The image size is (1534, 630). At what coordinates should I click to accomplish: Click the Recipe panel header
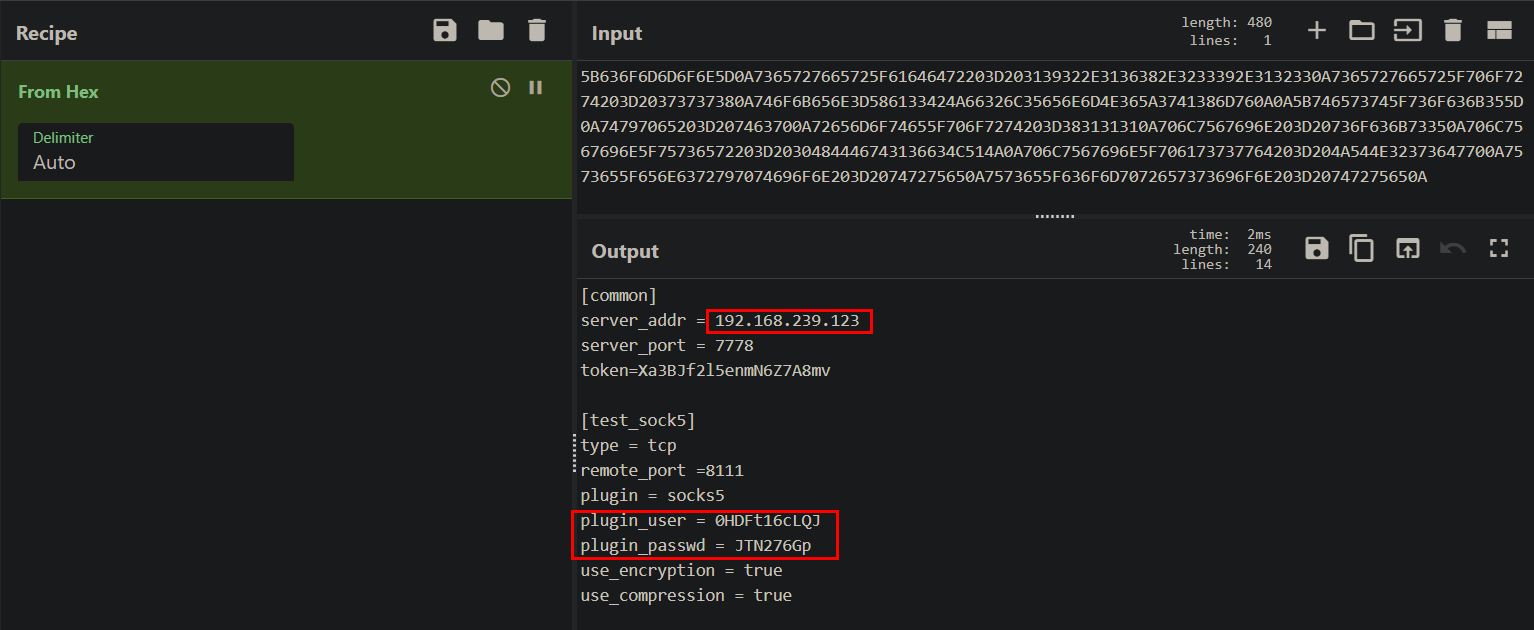tap(46, 33)
